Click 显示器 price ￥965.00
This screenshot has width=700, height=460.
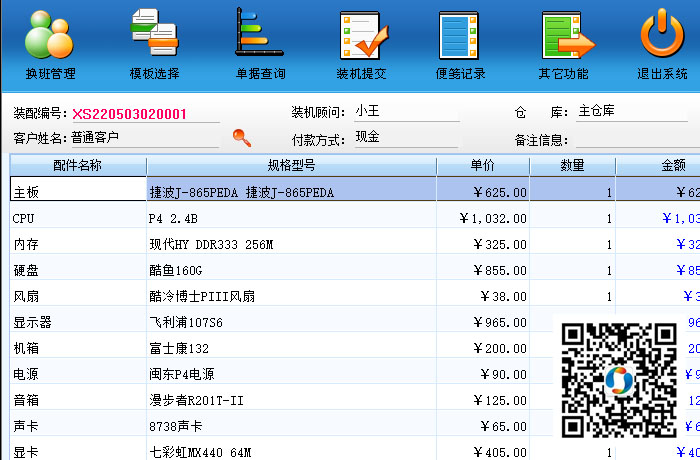point(483,318)
